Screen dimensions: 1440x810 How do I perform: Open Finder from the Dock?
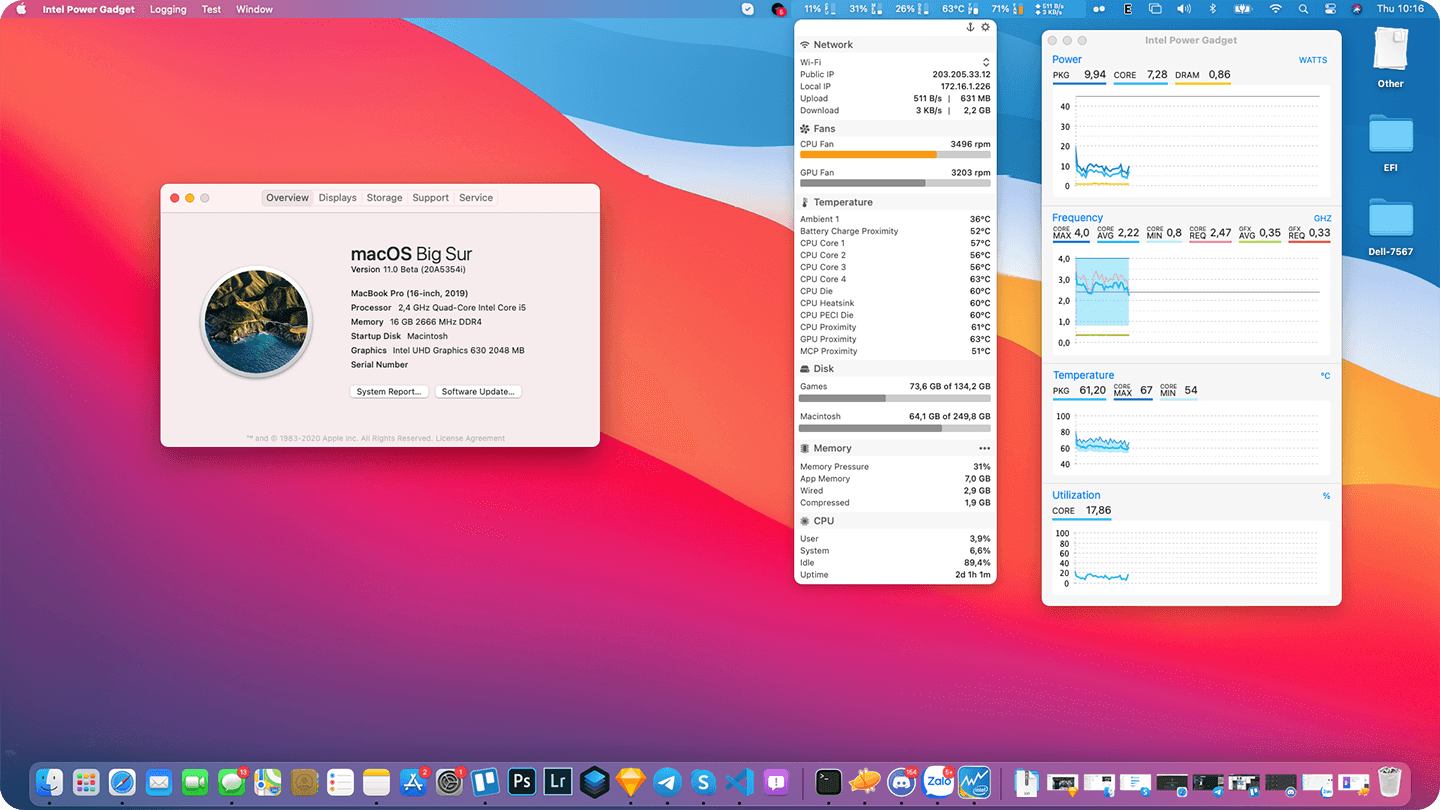pos(49,782)
